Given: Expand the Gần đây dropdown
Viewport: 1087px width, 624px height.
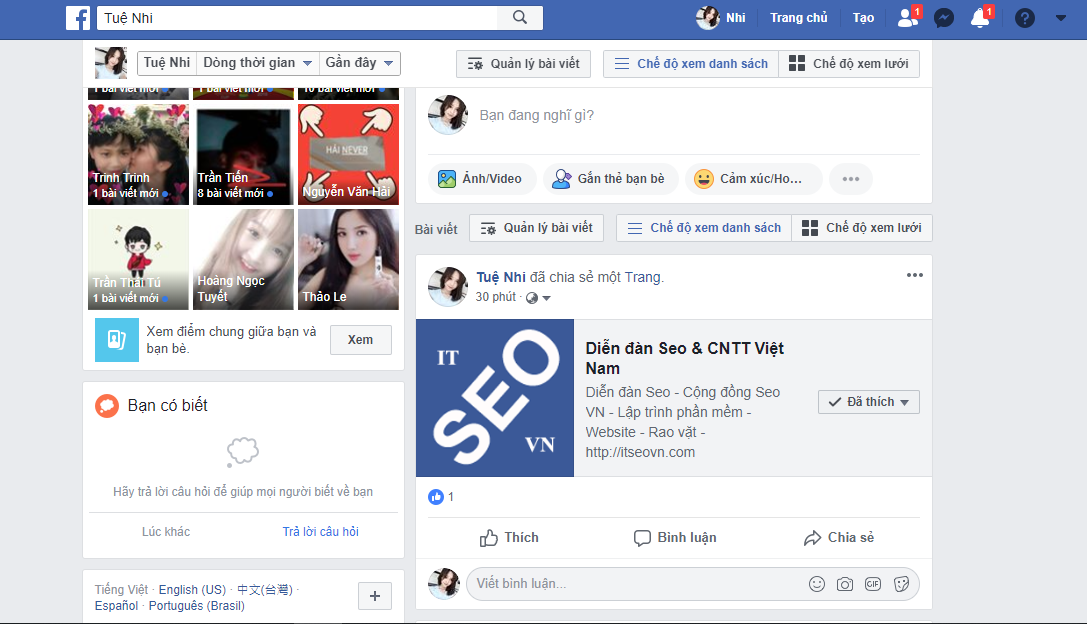Looking at the screenshot, I should tap(360, 63).
